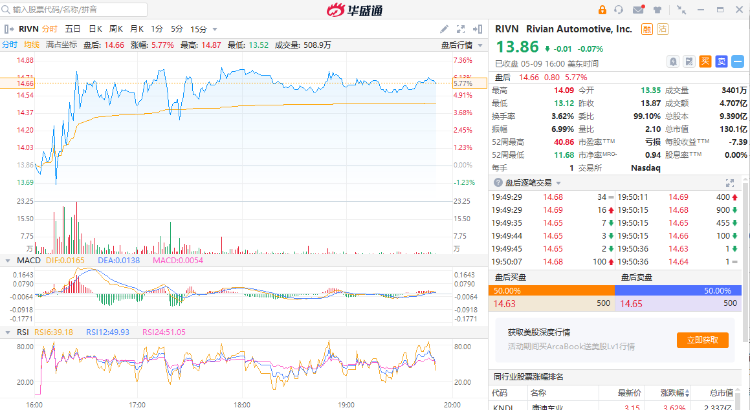Click the DIF:0.0165 MACD label
The image size is (750, 410).
tap(65, 261)
